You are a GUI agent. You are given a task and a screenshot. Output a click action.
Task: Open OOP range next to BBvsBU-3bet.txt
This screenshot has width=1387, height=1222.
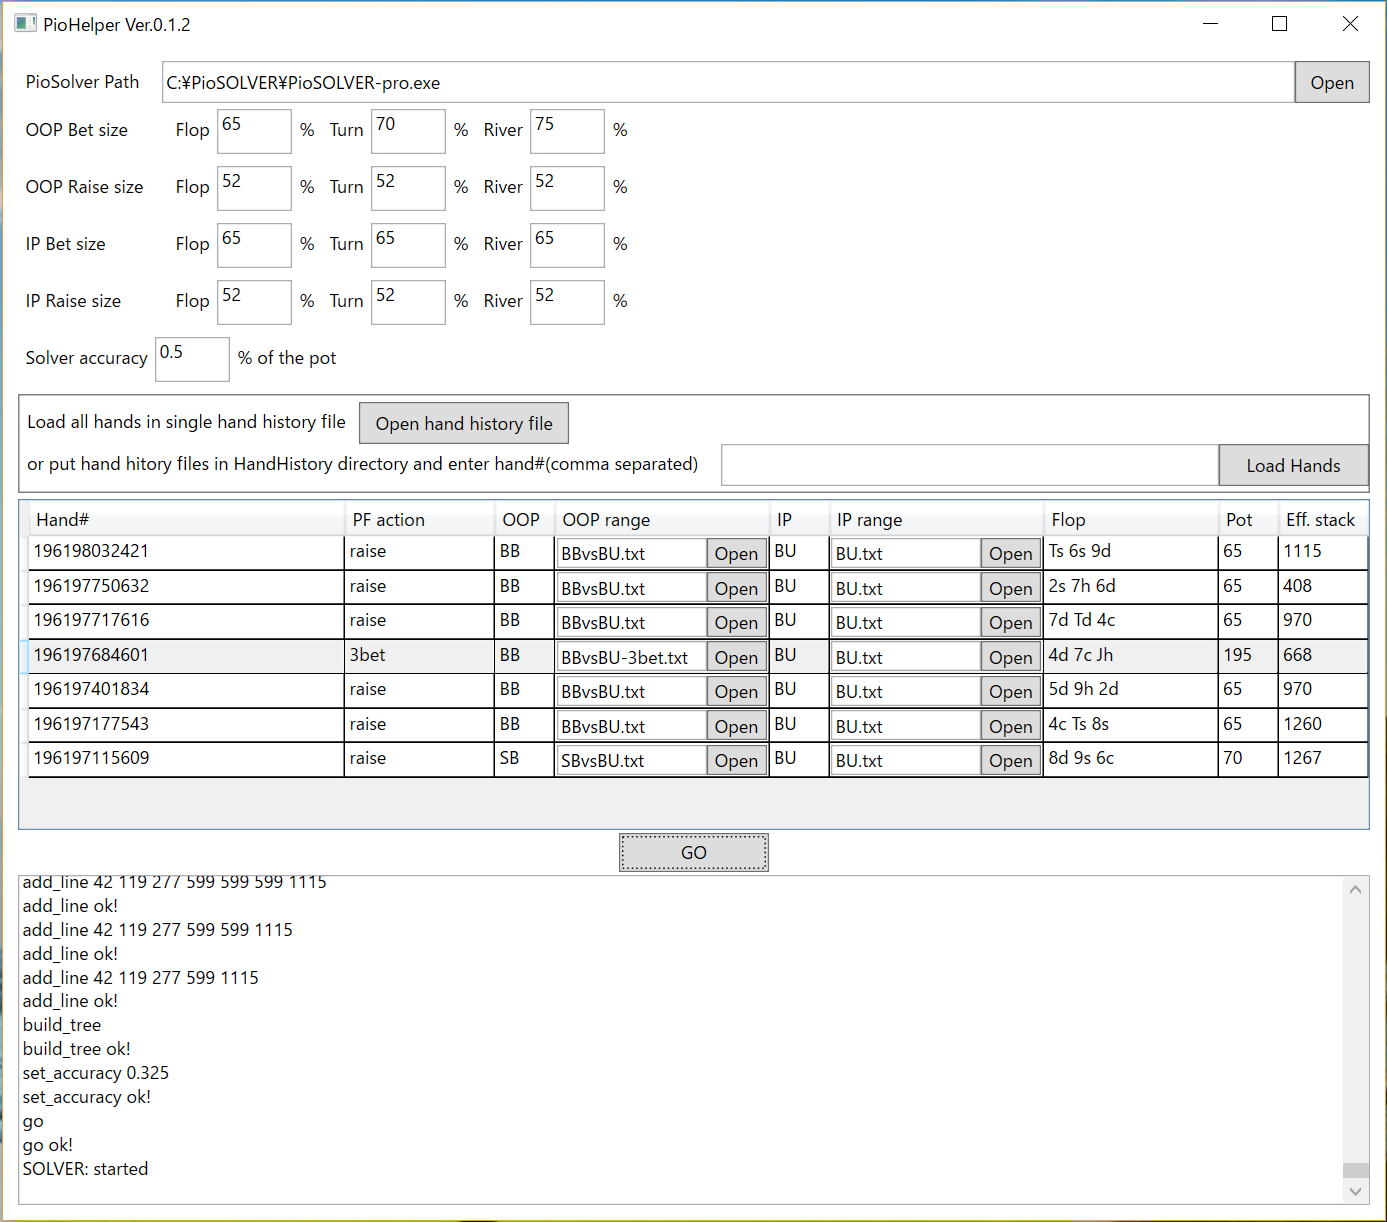tap(736, 657)
